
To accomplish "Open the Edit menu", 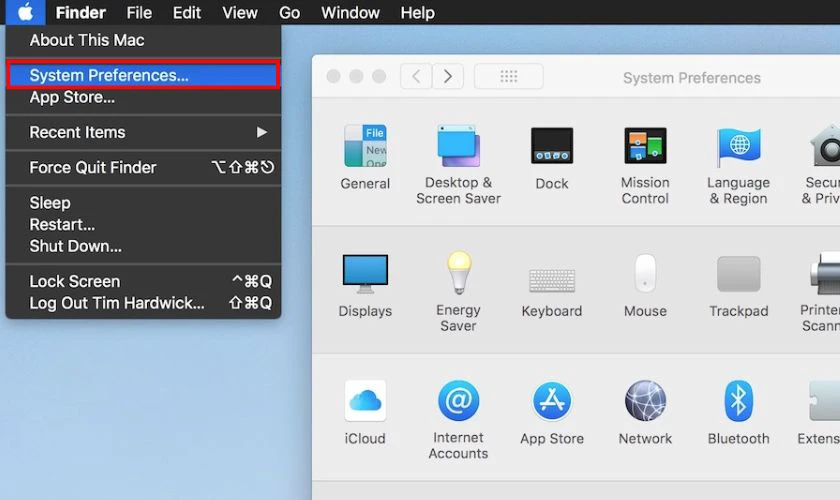I will 186,12.
